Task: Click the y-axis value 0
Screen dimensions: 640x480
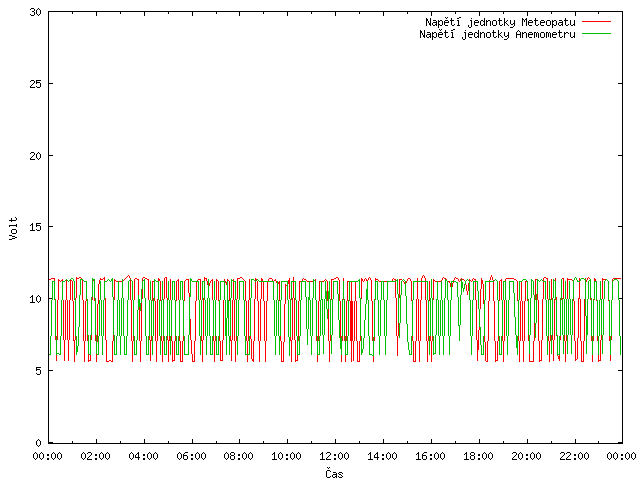Action: [39, 443]
